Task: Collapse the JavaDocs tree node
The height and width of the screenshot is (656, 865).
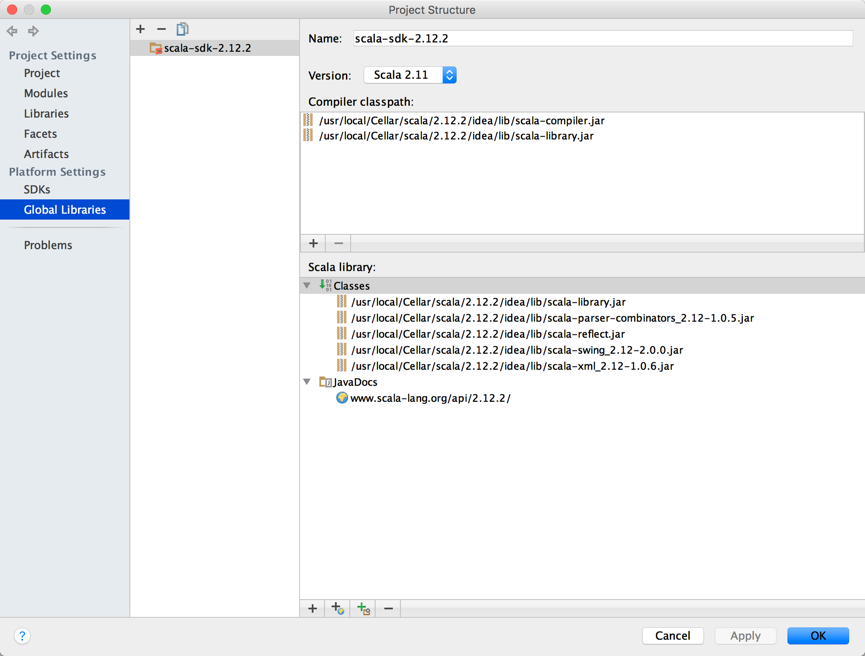Action: click(x=307, y=382)
